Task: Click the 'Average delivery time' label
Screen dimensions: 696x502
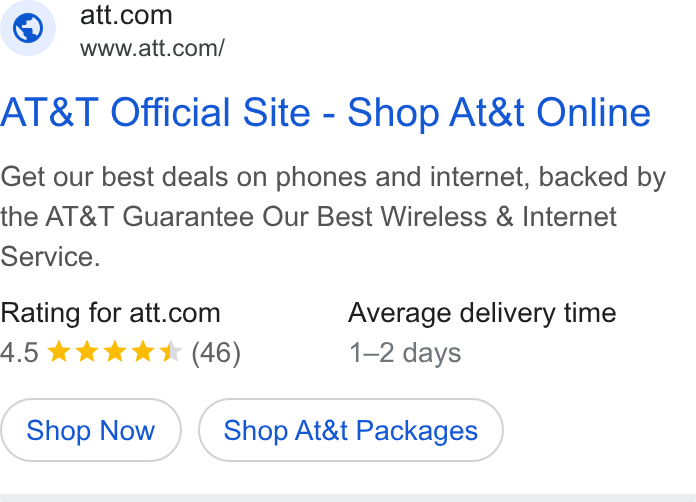Action: (482, 313)
